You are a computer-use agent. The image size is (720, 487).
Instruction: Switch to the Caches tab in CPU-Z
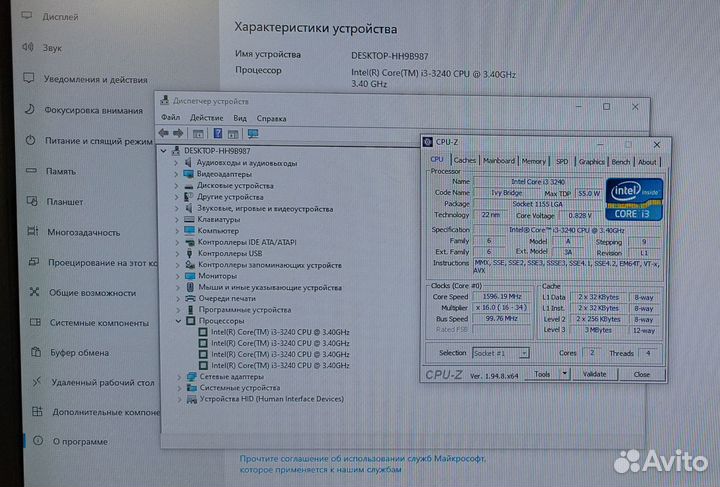coord(464,160)
